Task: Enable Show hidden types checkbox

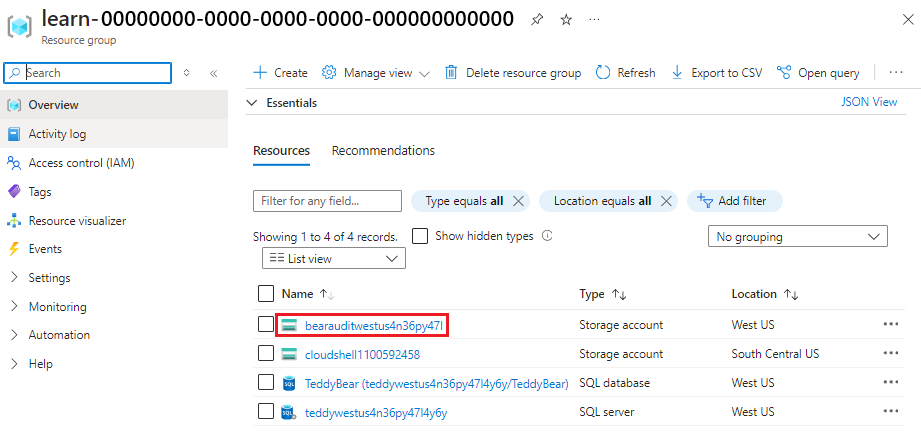Action: pos(419,236)
